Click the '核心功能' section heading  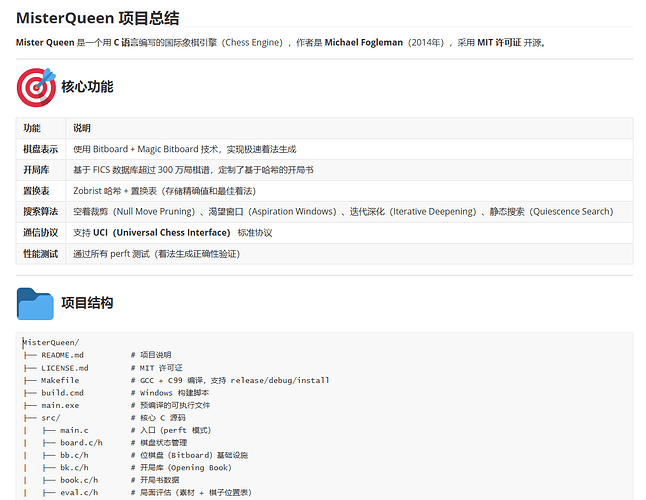[x=87, y=87]
